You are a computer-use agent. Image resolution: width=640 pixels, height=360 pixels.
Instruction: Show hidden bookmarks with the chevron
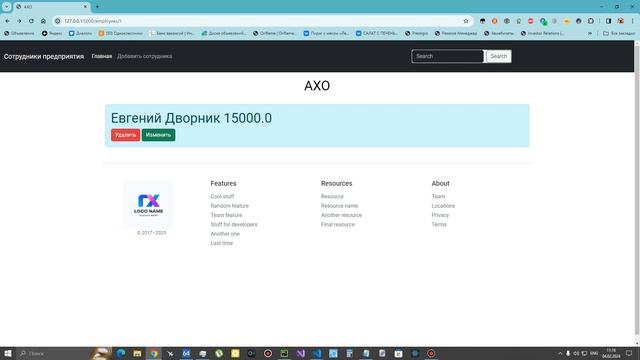[590, 33]
